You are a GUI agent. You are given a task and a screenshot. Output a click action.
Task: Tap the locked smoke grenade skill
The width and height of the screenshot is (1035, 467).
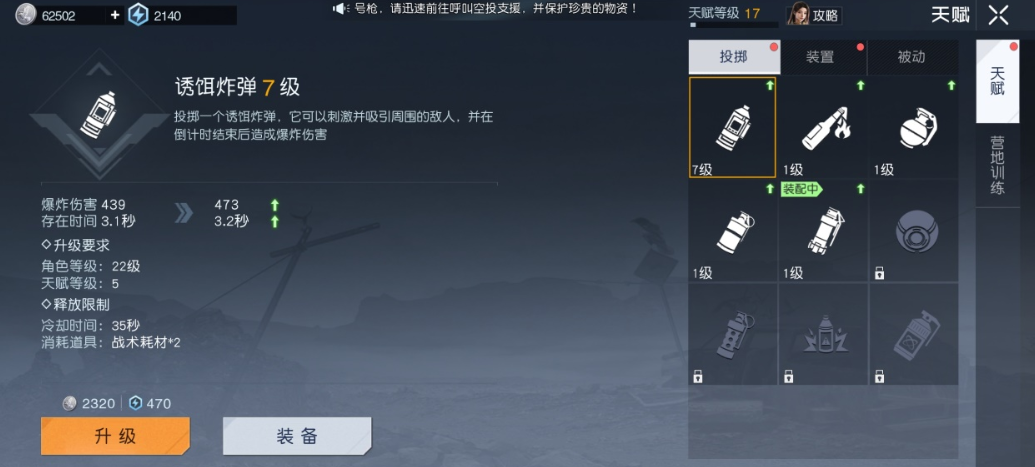733,334
